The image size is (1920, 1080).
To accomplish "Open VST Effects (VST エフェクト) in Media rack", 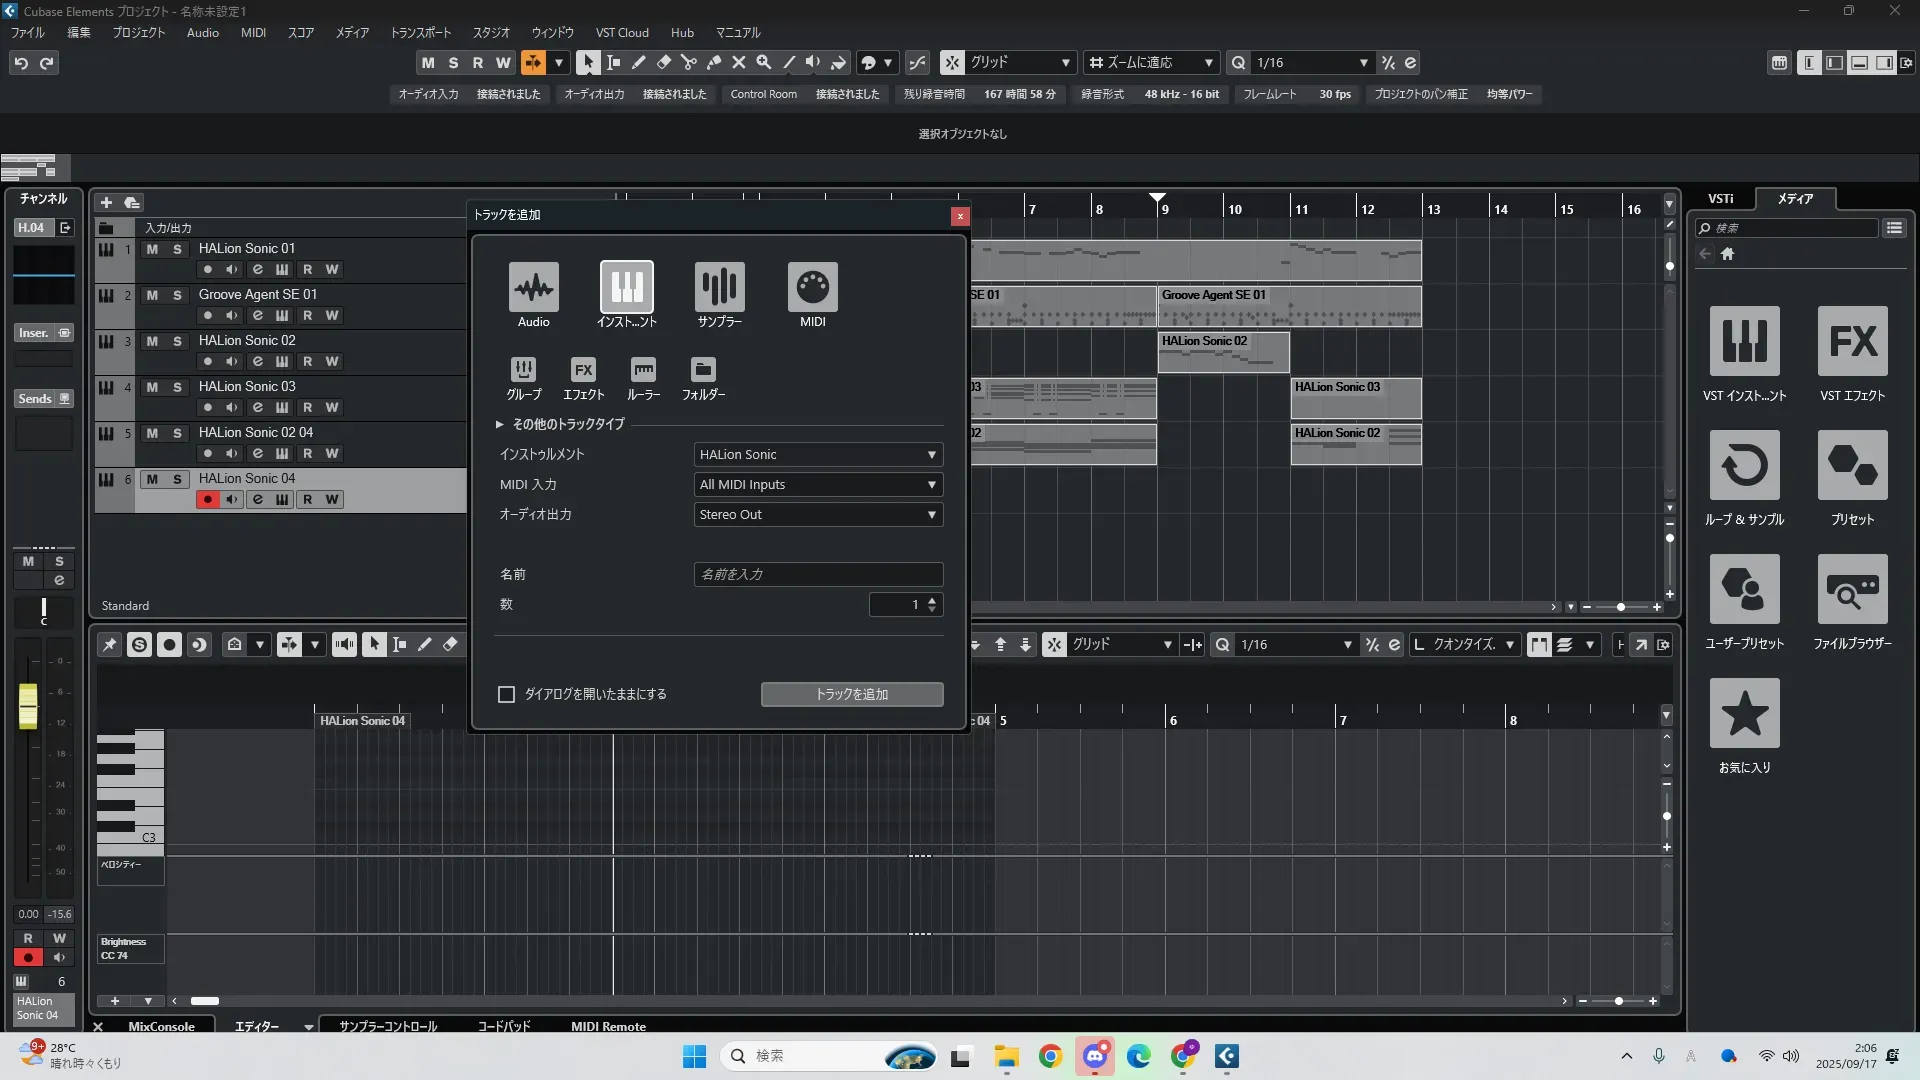I will click(1852, 342).
